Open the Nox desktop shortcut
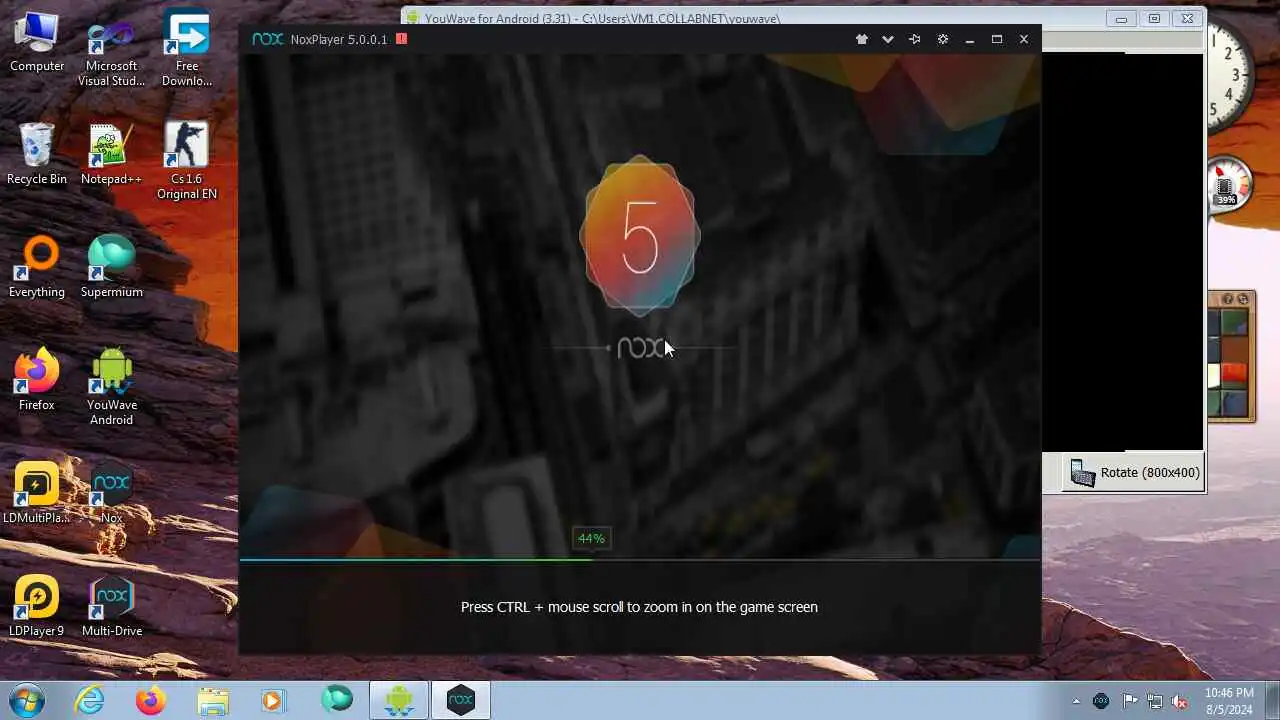1280x720 pixels. [112, 493]
